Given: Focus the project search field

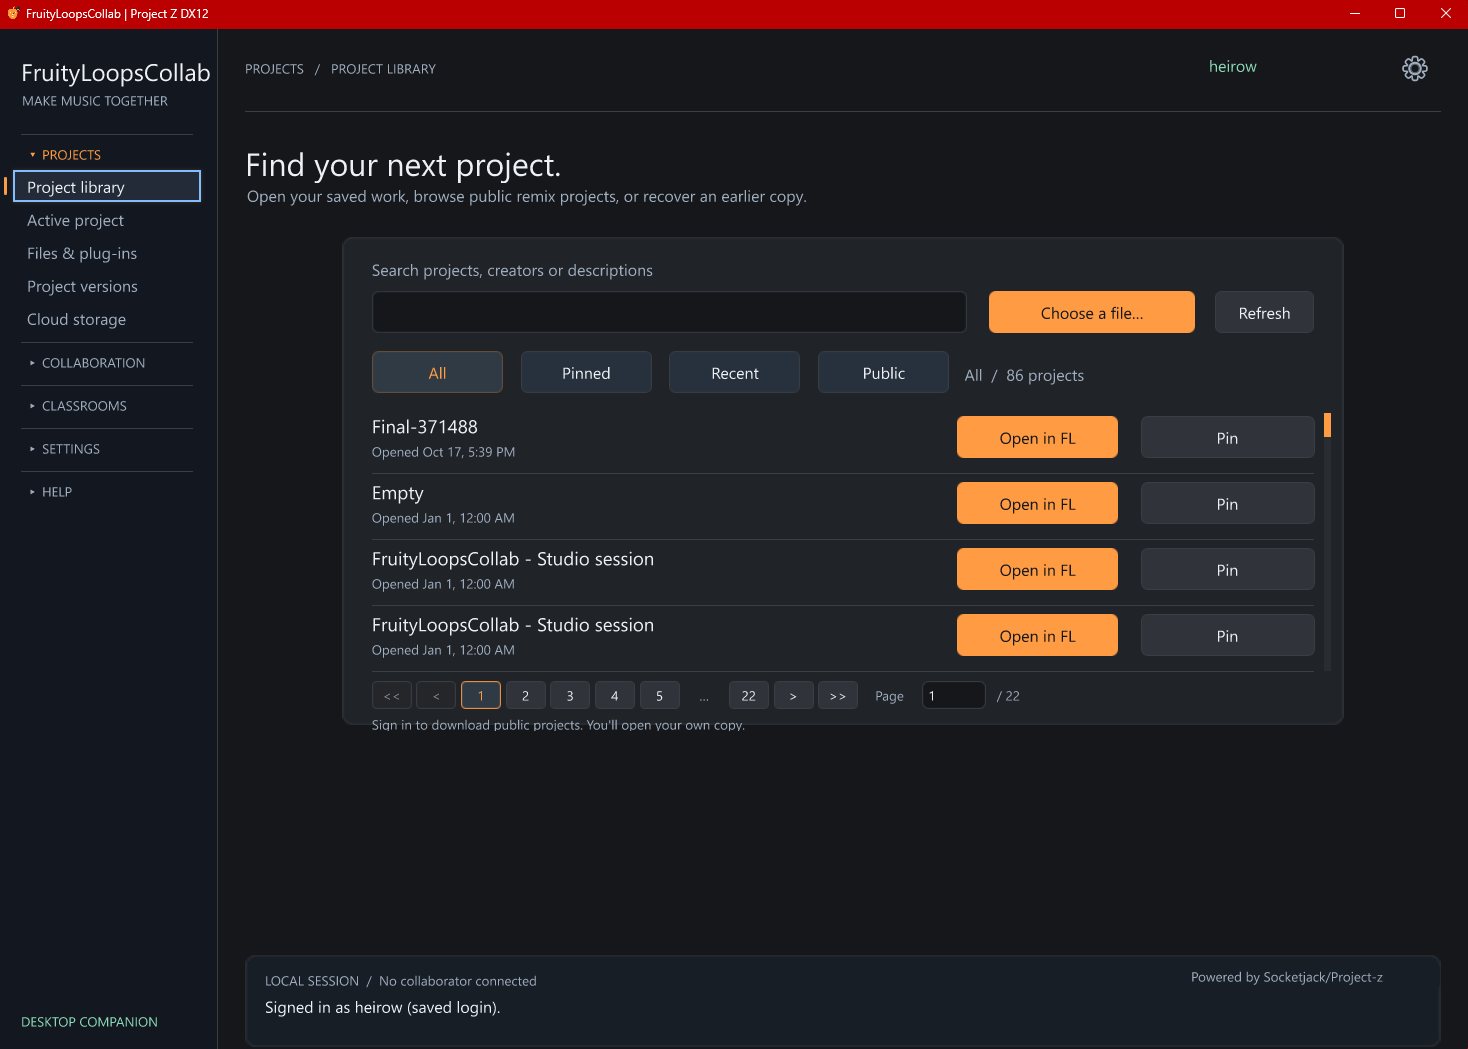Looking at the screenshot, I should tap(669, 312).
